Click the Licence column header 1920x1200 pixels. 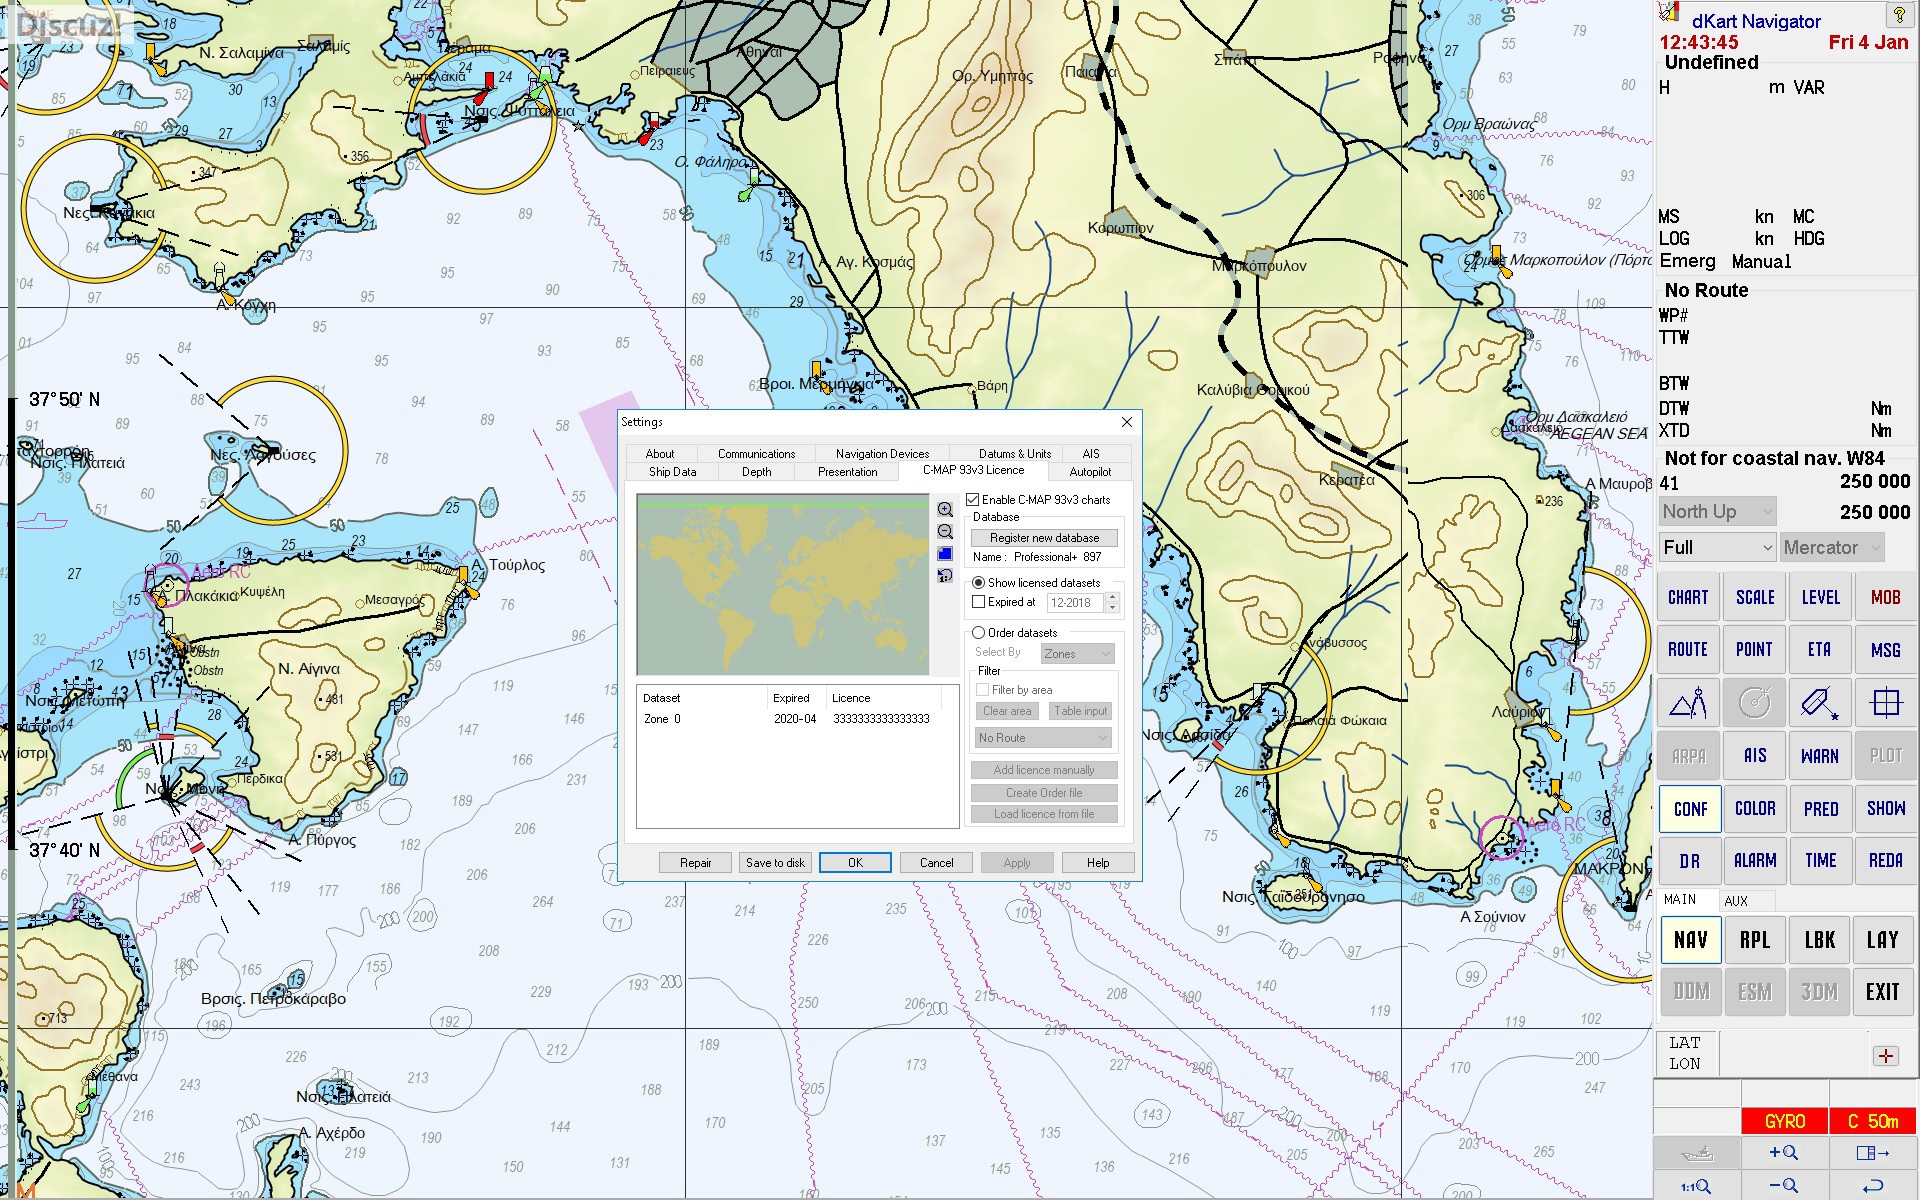tap(884, 698)
